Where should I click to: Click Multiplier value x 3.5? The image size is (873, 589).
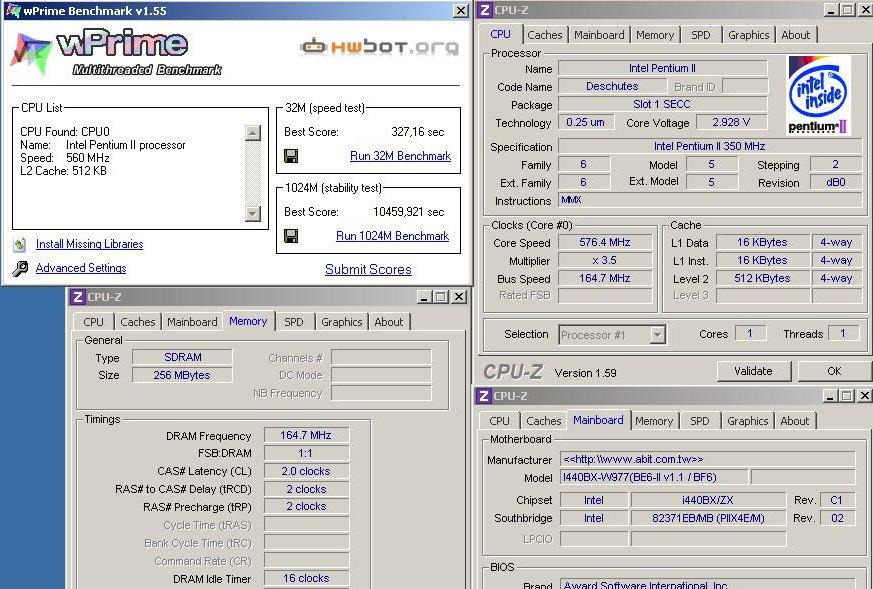(605, 260)
